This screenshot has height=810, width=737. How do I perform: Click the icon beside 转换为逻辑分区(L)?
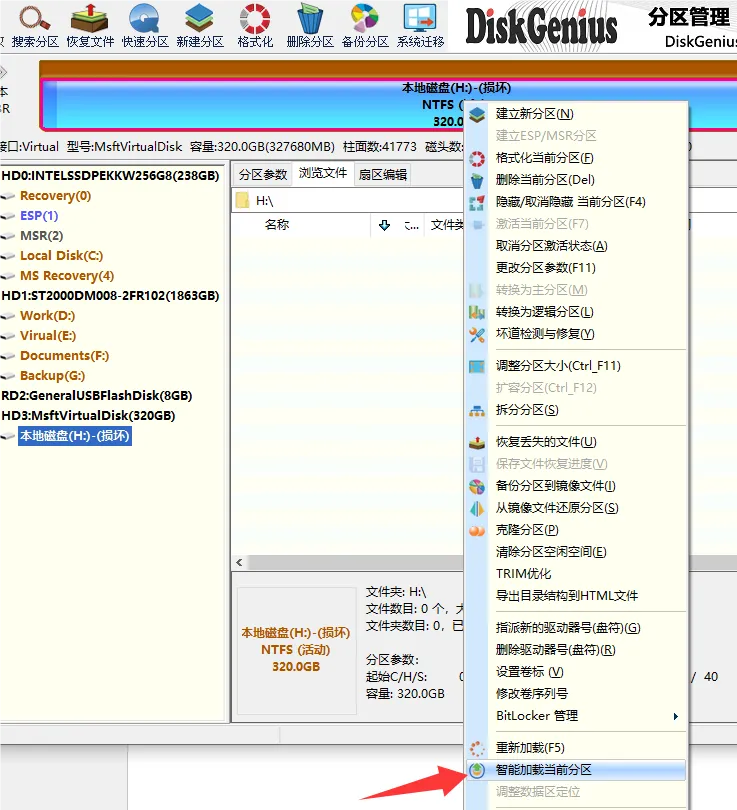tap(477, 312)
